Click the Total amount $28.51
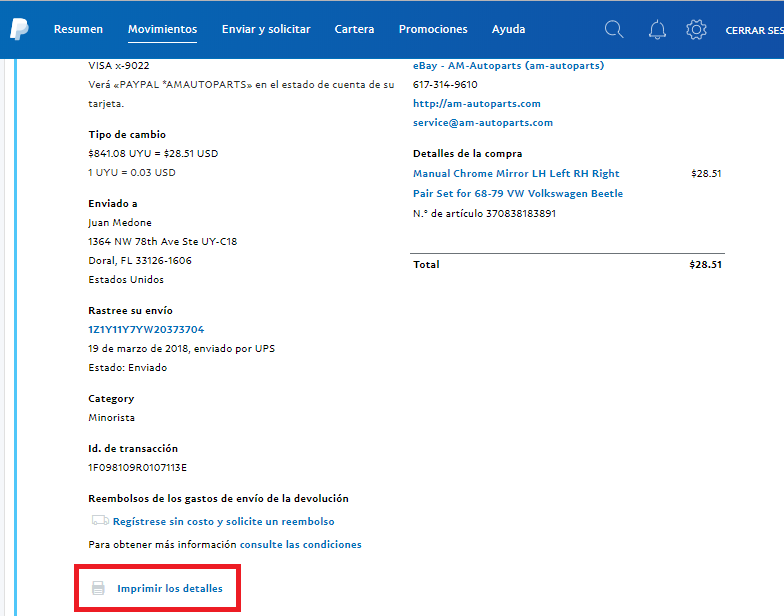 point(706,264)
